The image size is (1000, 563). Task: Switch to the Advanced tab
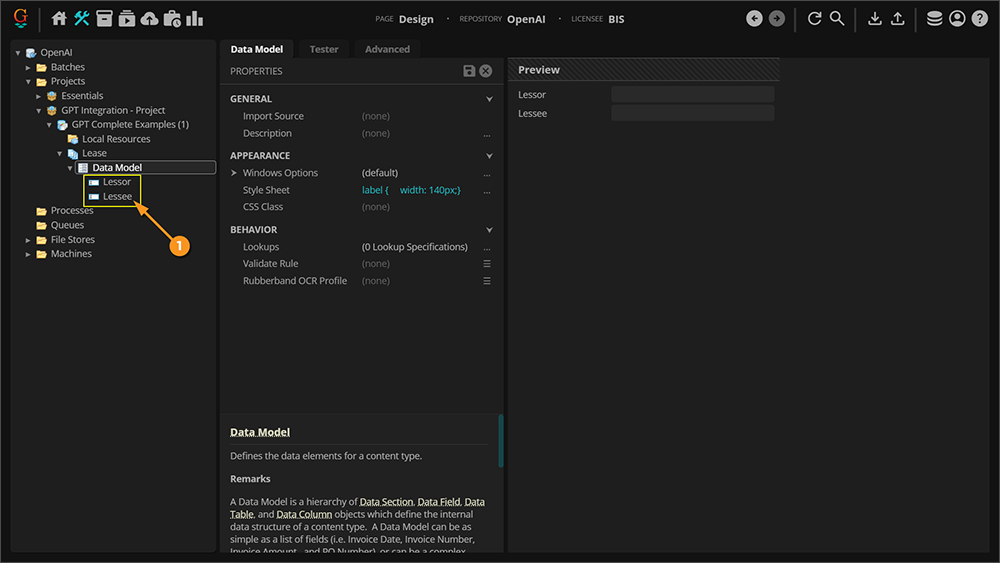[x=387, y=49]
